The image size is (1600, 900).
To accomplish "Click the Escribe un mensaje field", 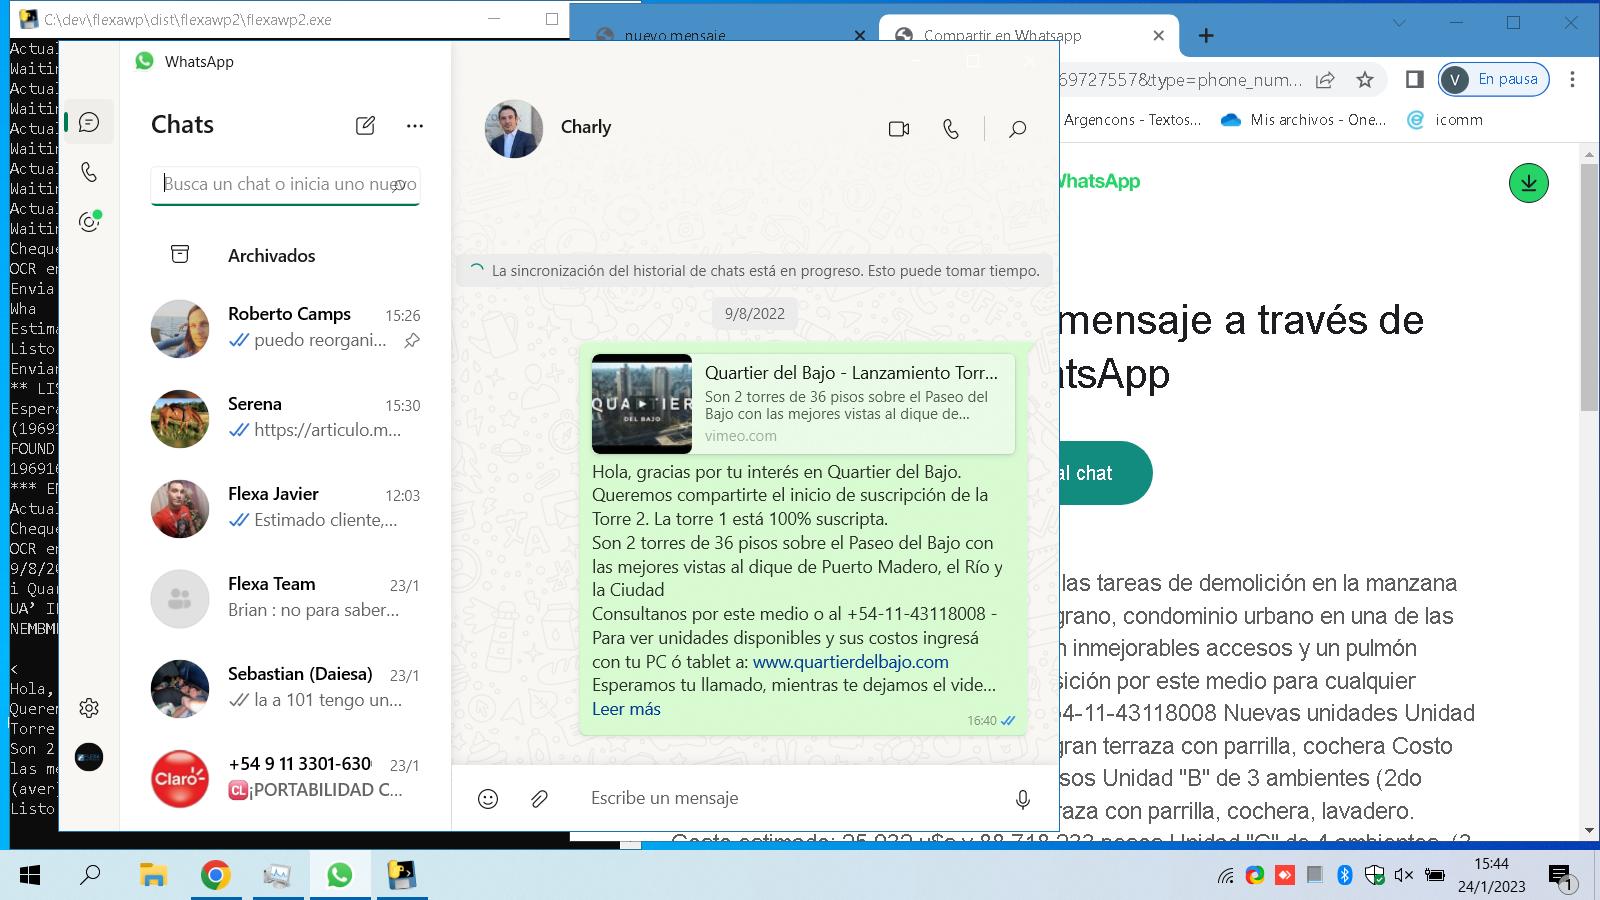I will pos(790,798).
